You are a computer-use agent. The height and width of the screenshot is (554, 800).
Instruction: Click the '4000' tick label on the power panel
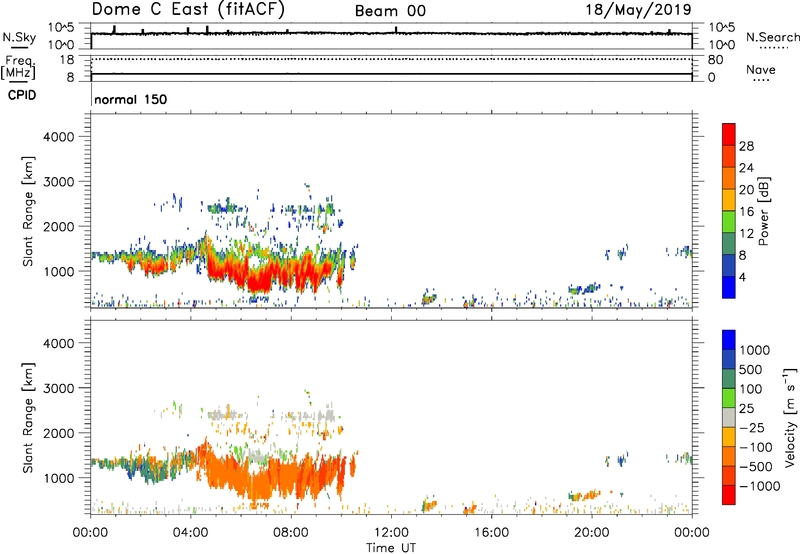(59, 137)
